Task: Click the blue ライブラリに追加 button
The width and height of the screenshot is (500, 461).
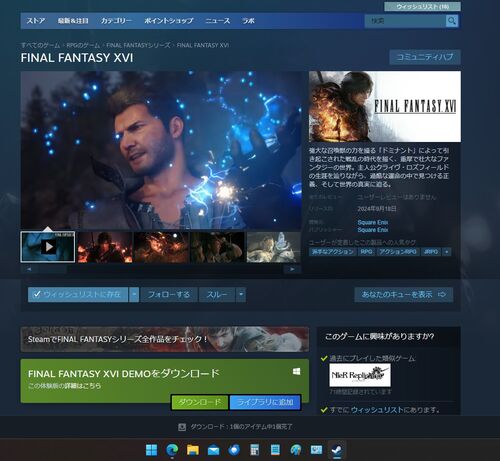Action: (265, 402)
